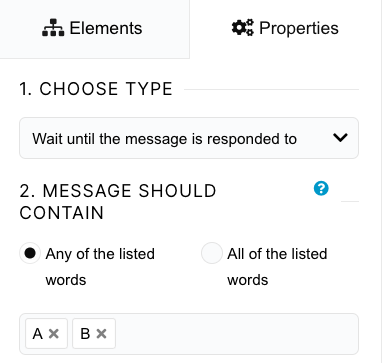Click the '2. MESSAGE SHOULD CONTAIN' section heading
This screenshot has width=382, height=363.
click(x=118, y=202)
